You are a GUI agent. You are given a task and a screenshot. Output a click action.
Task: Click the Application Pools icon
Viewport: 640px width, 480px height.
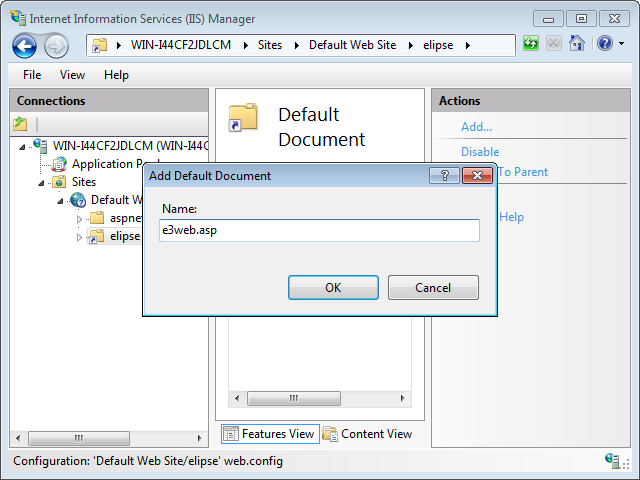pyautogui.click(x=59, y=164)
